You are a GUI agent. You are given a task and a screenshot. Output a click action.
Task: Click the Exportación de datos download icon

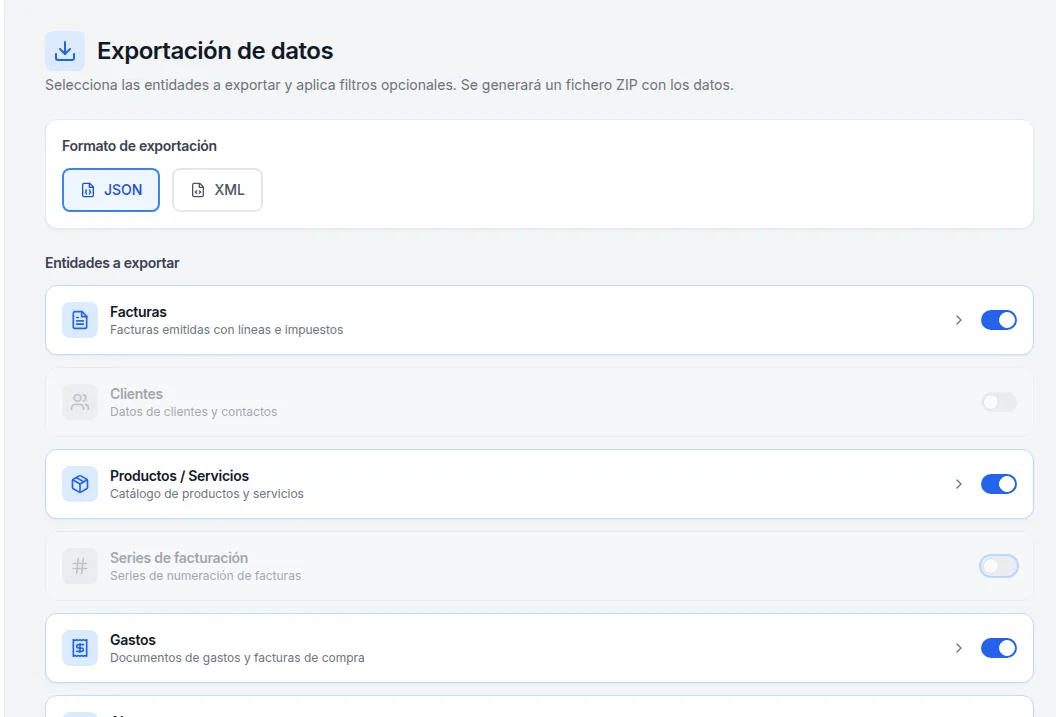point(64,50)
